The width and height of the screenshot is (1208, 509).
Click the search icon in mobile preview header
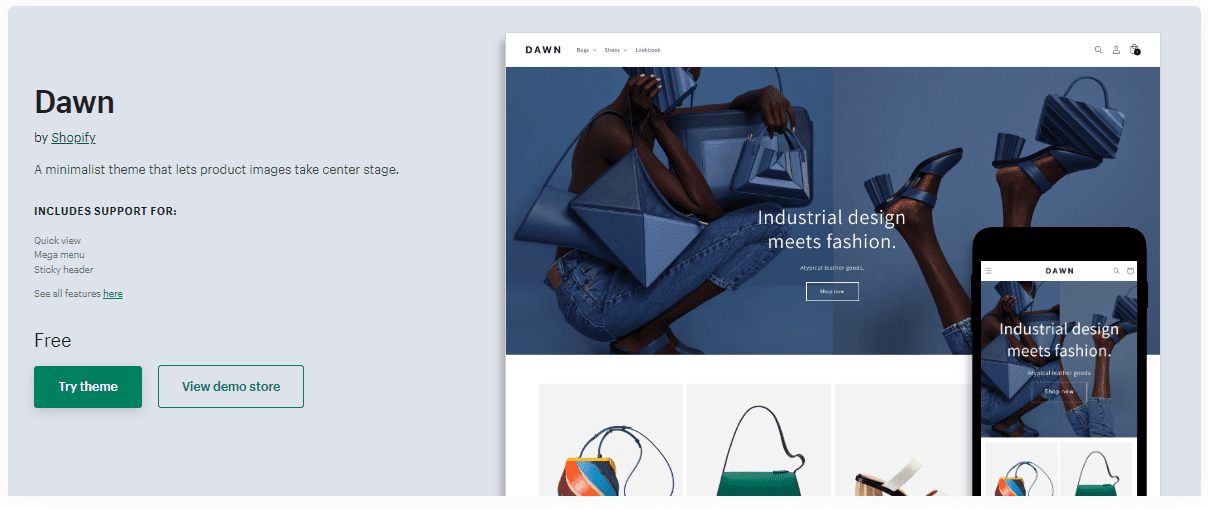tap(1117, 270)
